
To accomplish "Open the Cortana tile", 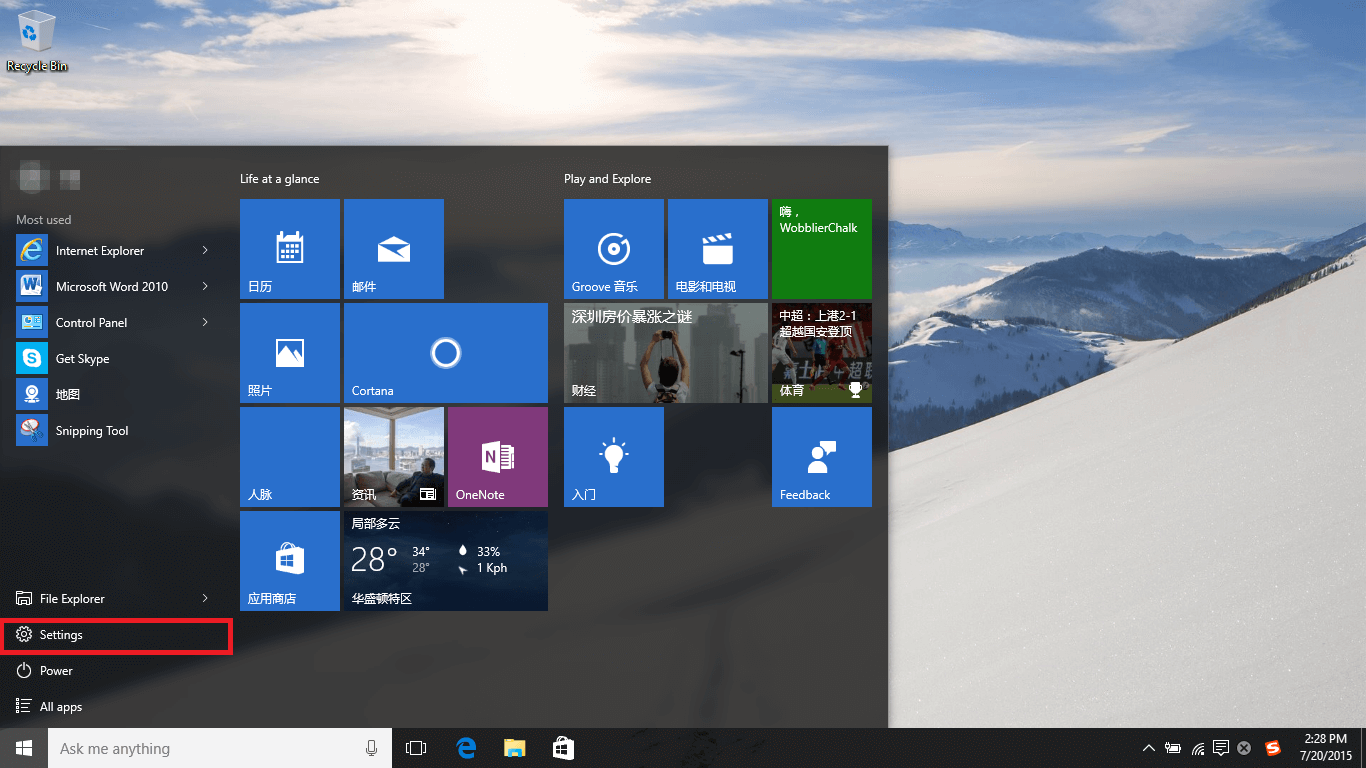I will tap(446, 353).
